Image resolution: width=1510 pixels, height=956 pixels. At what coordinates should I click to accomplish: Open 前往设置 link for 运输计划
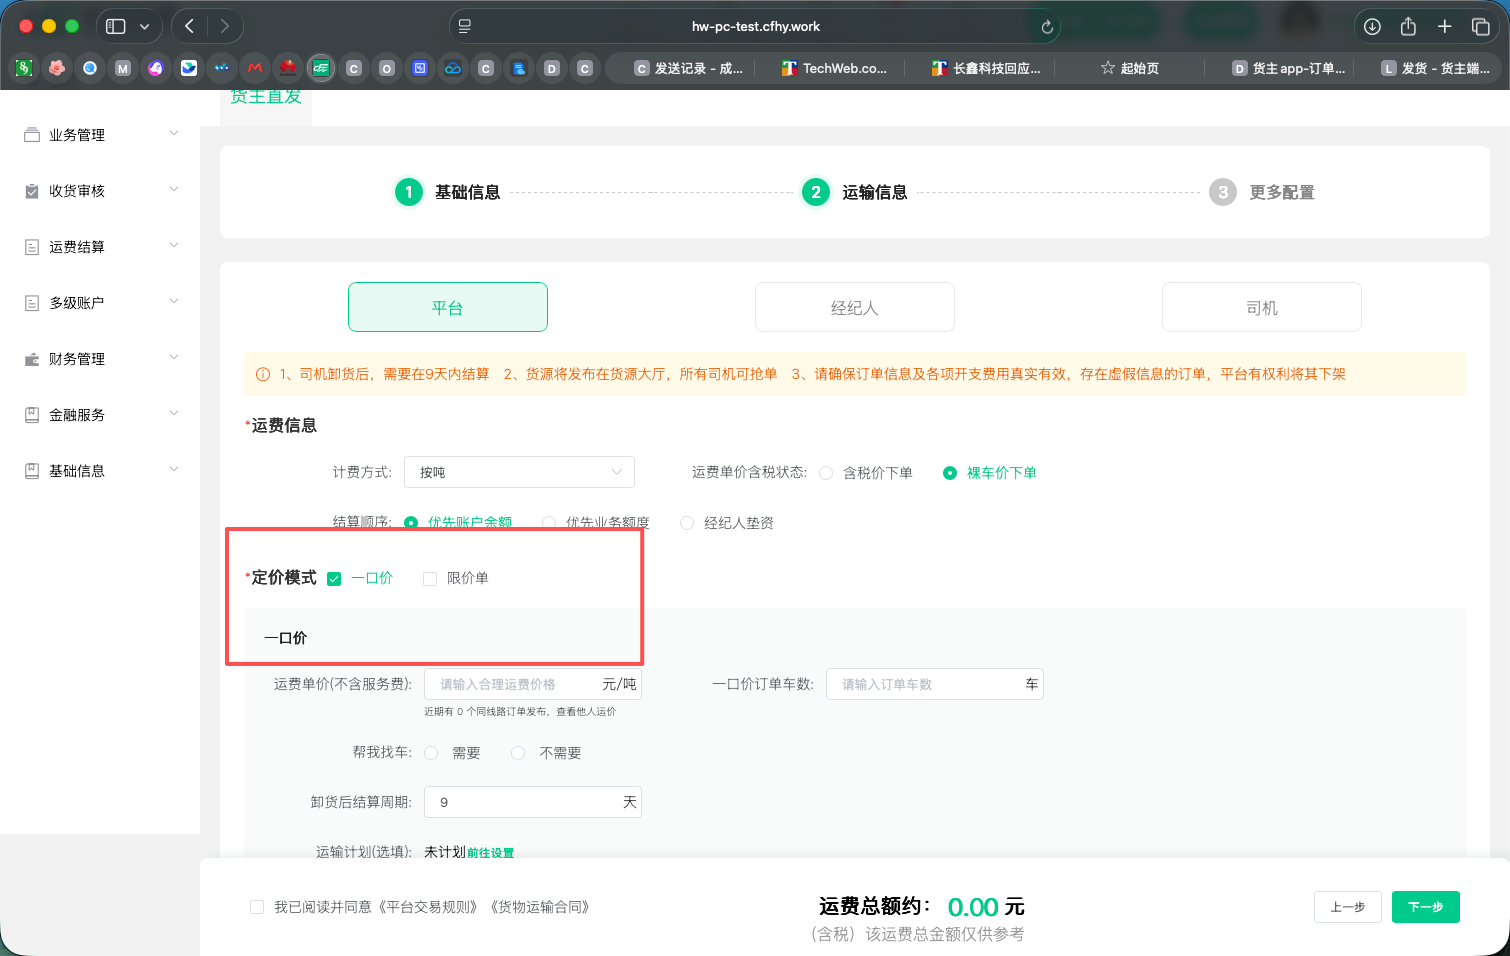point(490,853)
